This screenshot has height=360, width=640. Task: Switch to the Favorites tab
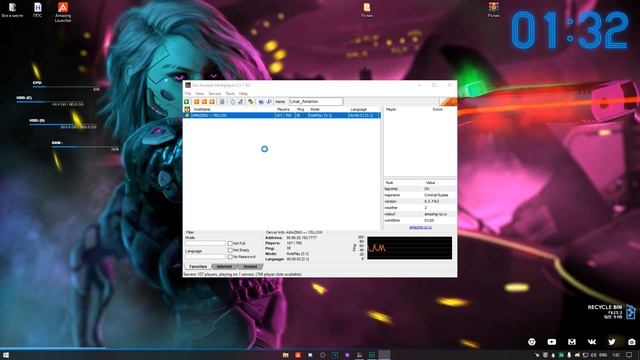(198, 267)
